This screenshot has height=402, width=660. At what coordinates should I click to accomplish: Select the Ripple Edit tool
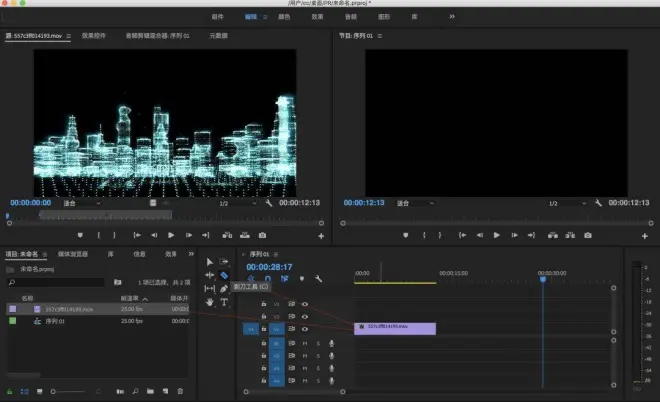(x=210, y=275)
